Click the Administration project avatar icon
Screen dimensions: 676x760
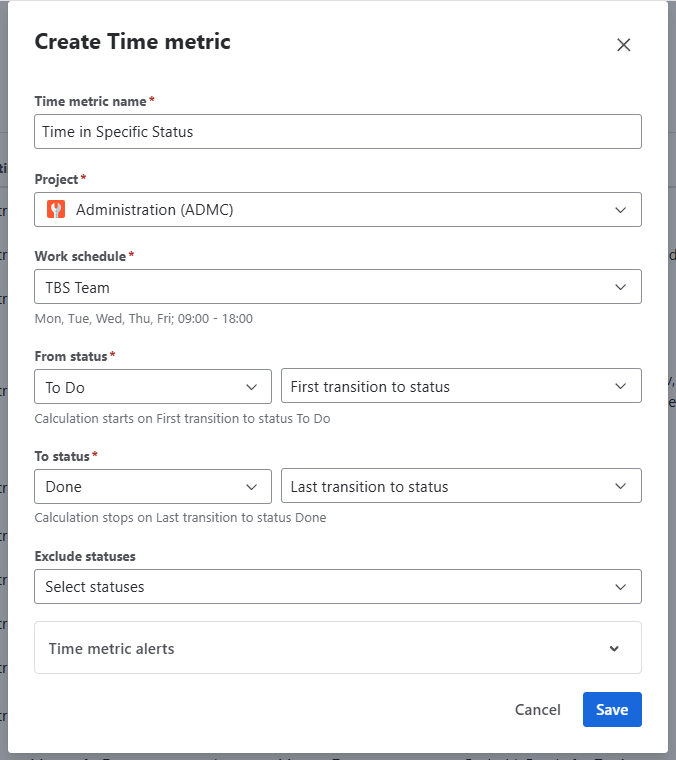tap(56, 210)
